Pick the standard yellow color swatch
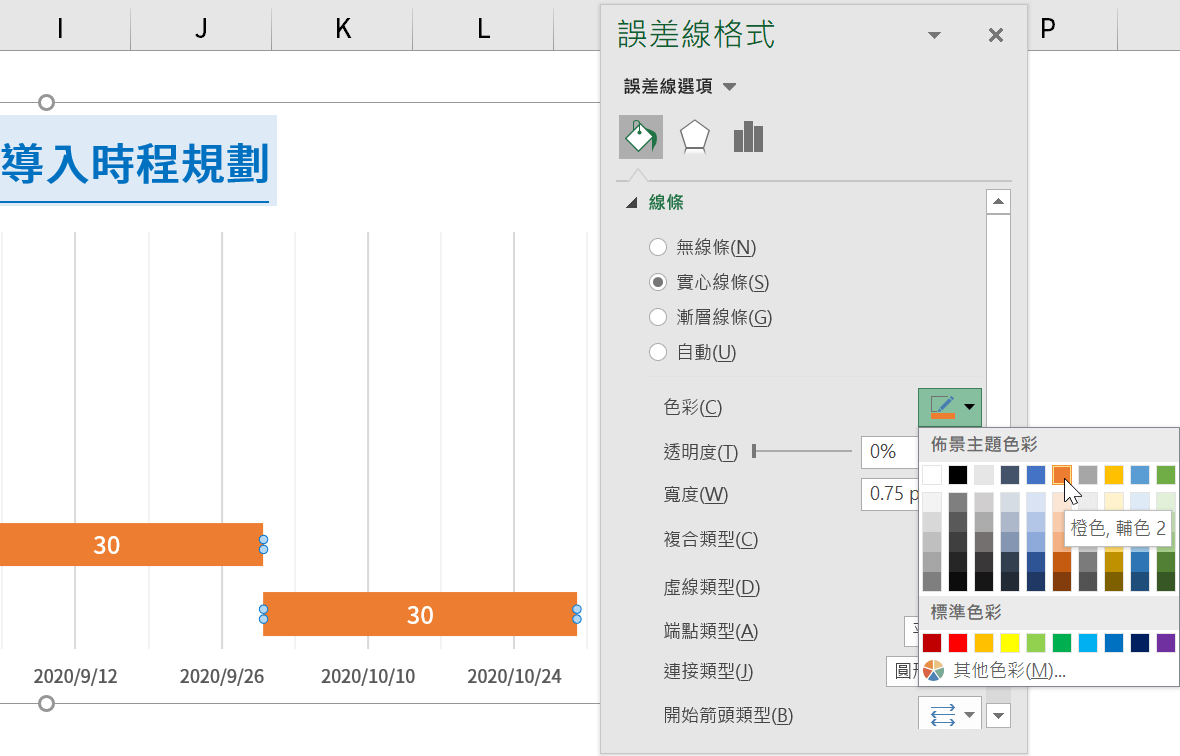 1010,643
